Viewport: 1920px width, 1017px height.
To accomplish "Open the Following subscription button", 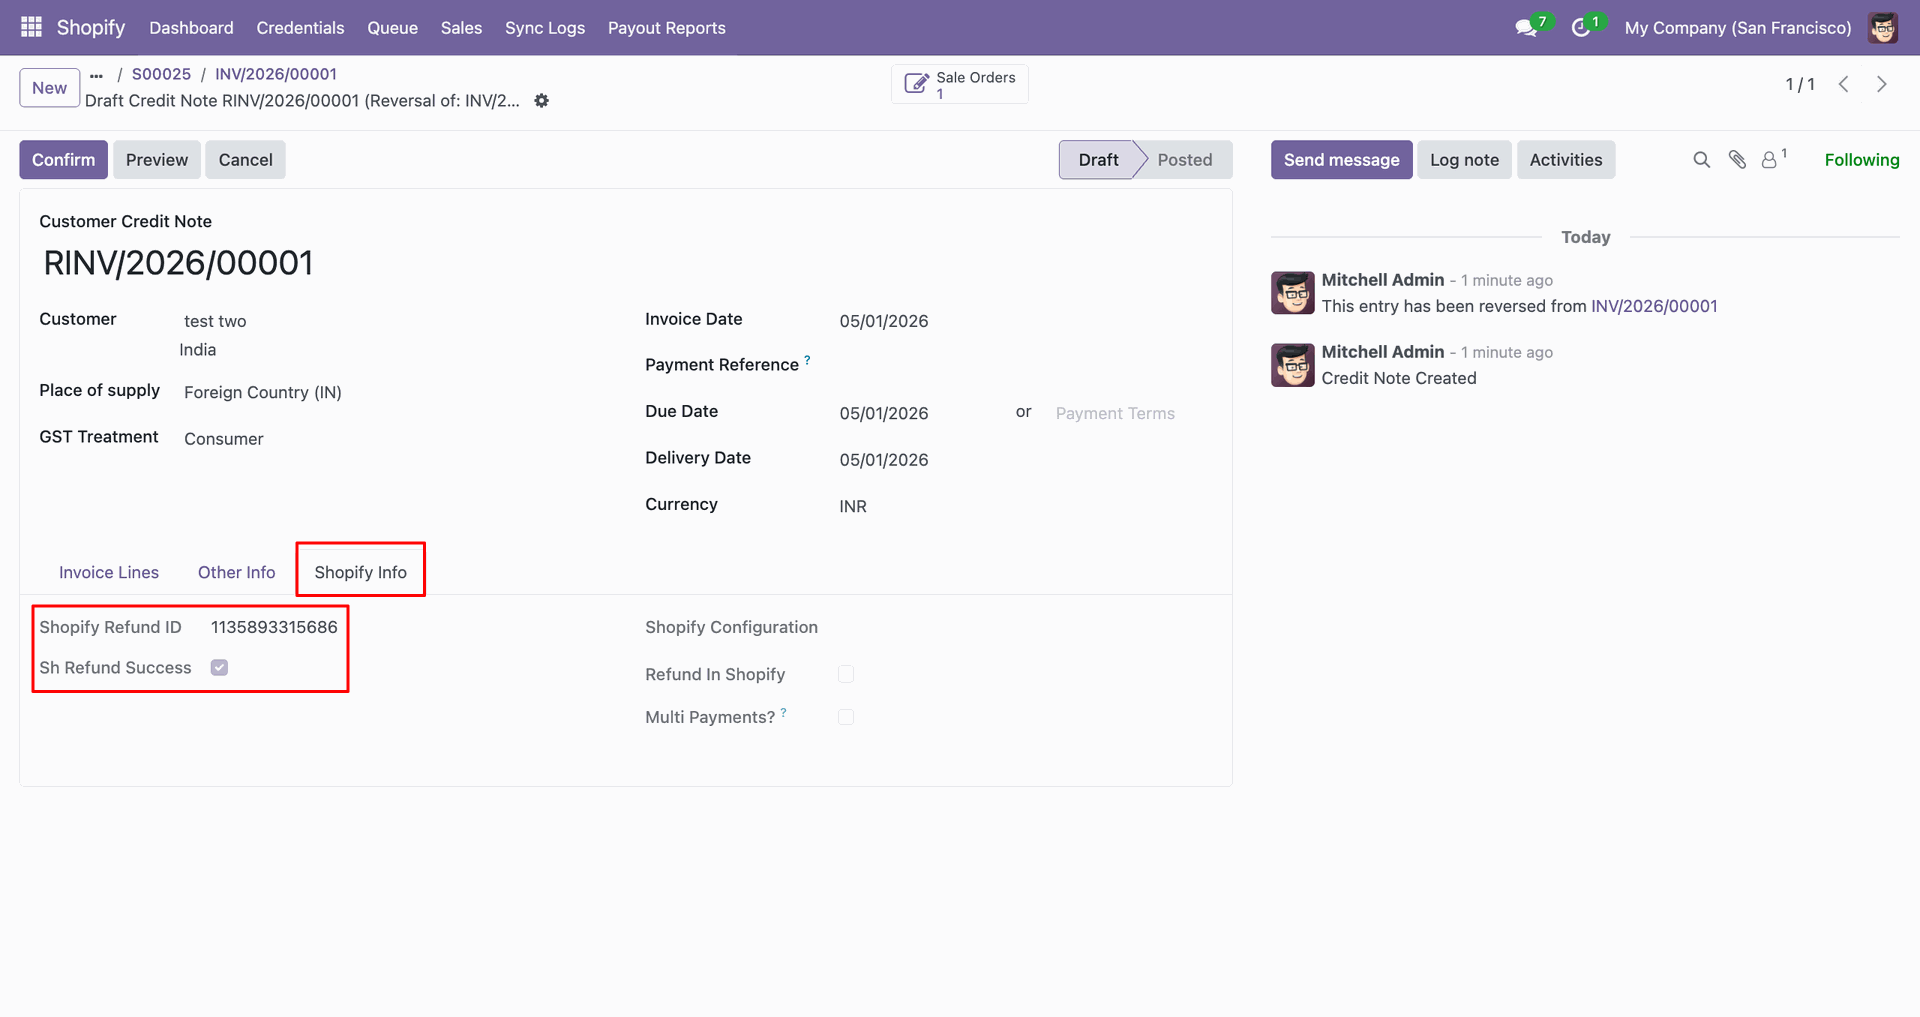I will click(x=1861, y=160).
